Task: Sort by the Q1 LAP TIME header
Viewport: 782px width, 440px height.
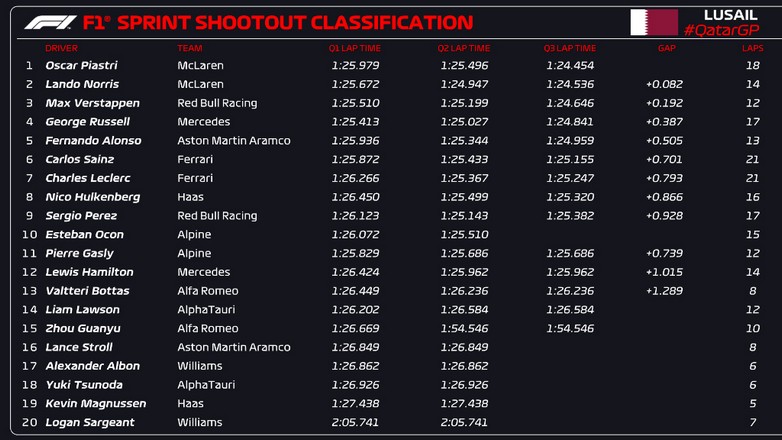Action: pyautogui.click(x=352, y=48)
